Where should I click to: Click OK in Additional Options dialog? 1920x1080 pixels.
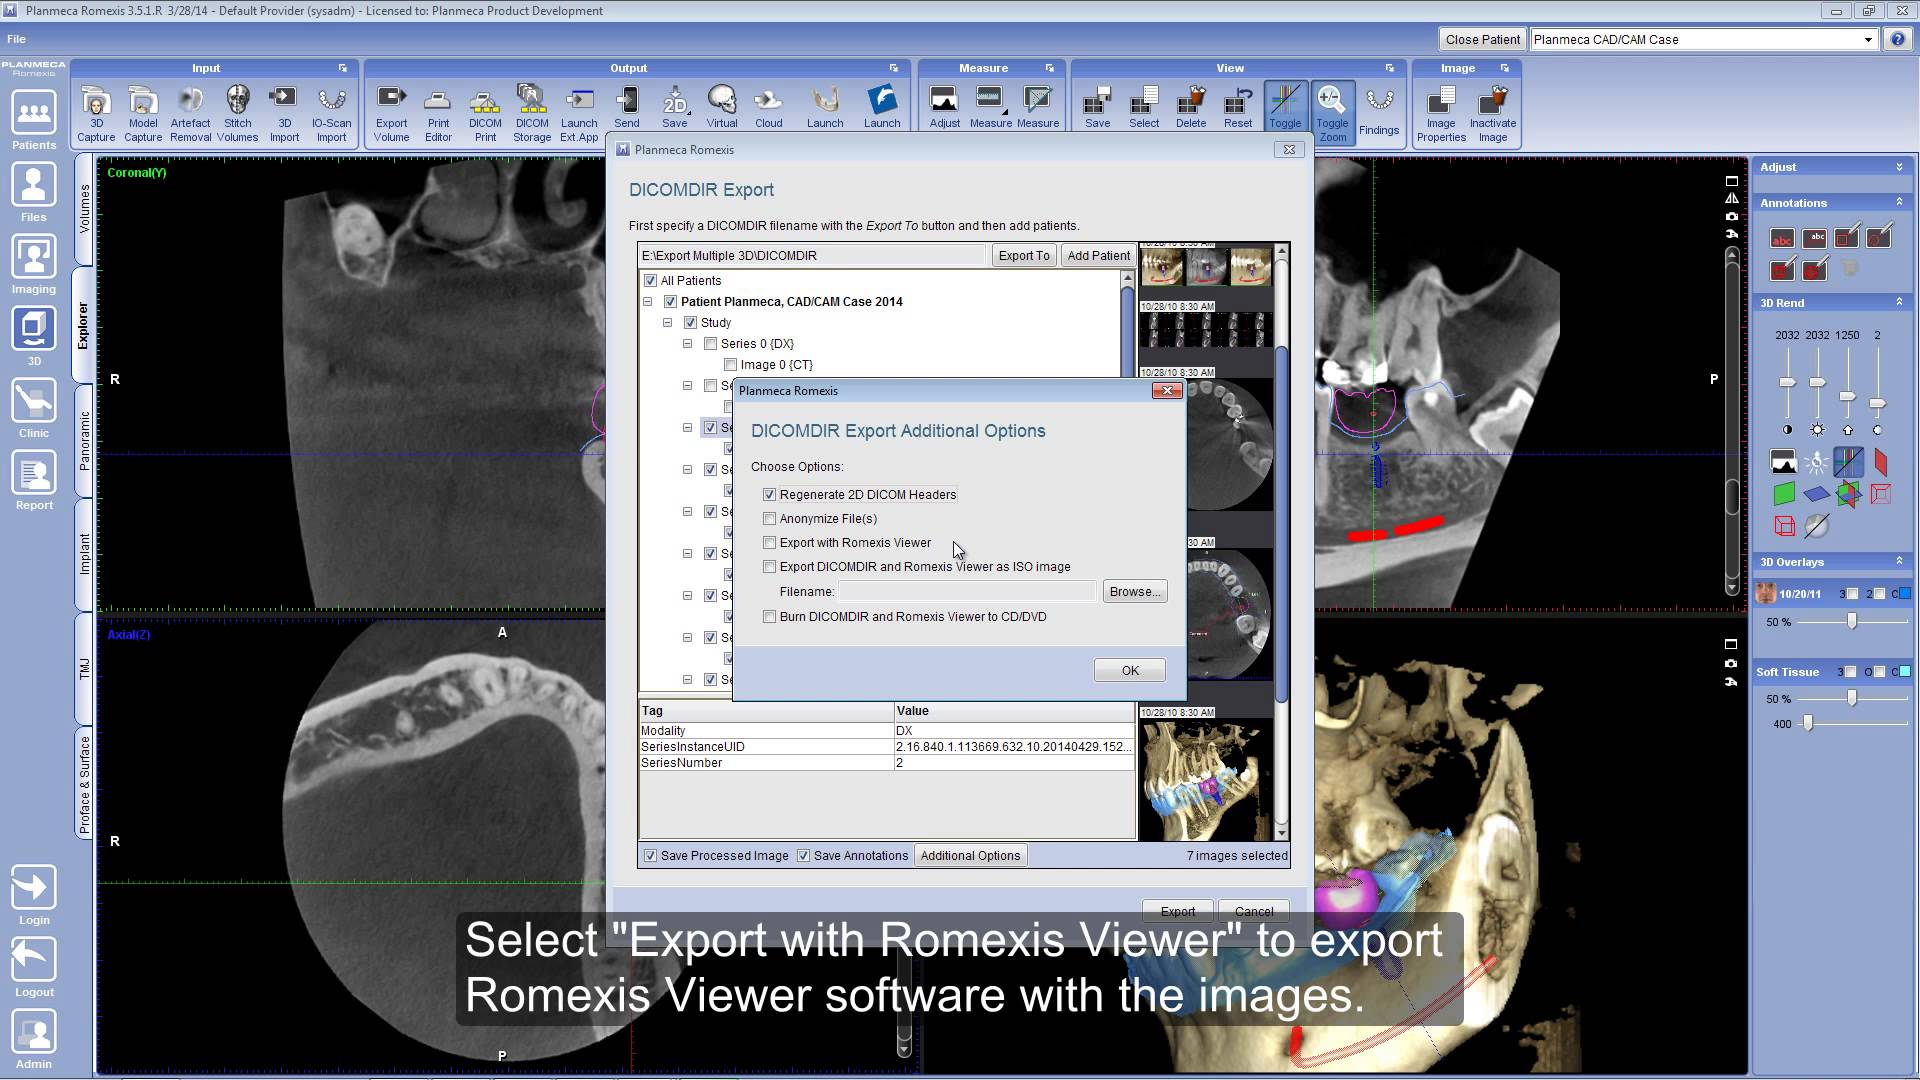point(1129,671)
